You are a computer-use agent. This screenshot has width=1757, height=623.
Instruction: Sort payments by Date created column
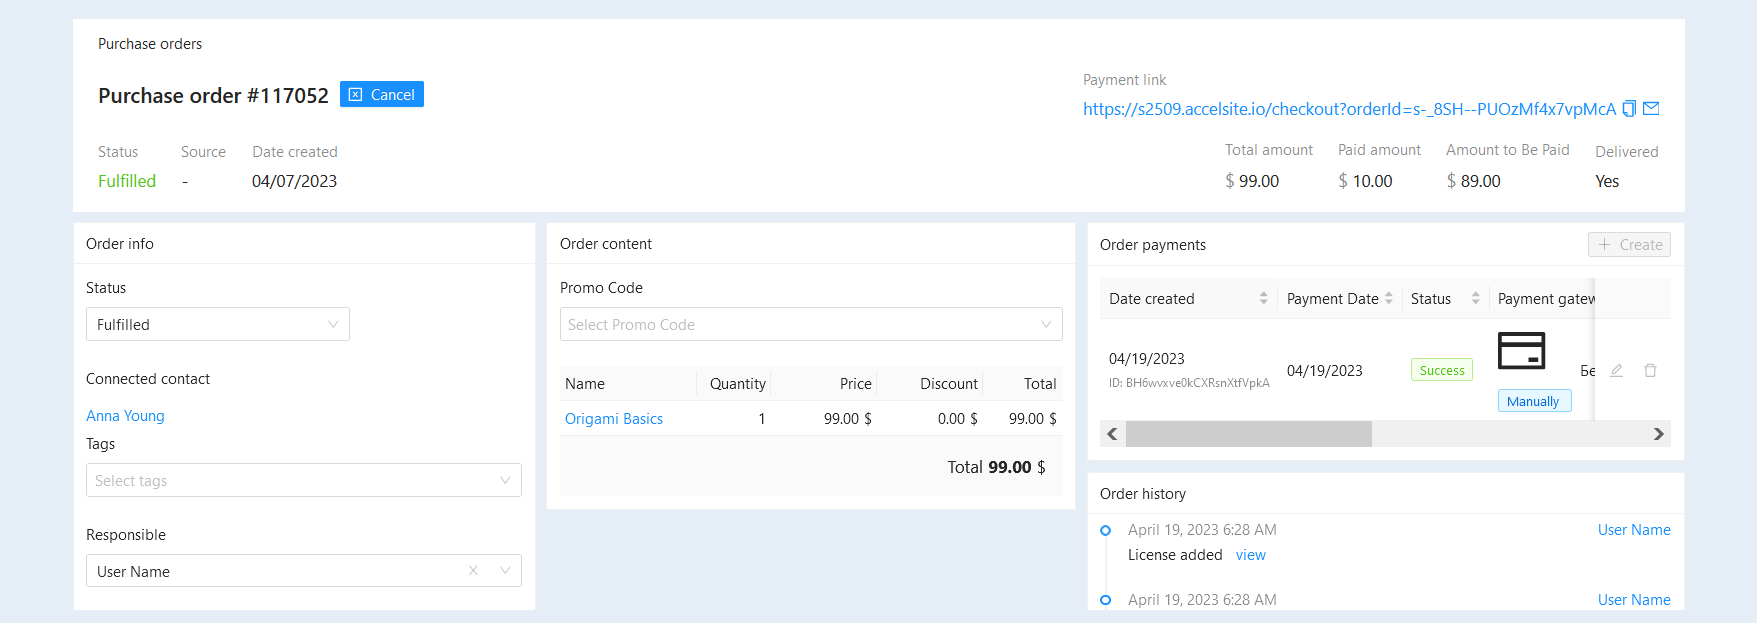(x=1263, y=299)
